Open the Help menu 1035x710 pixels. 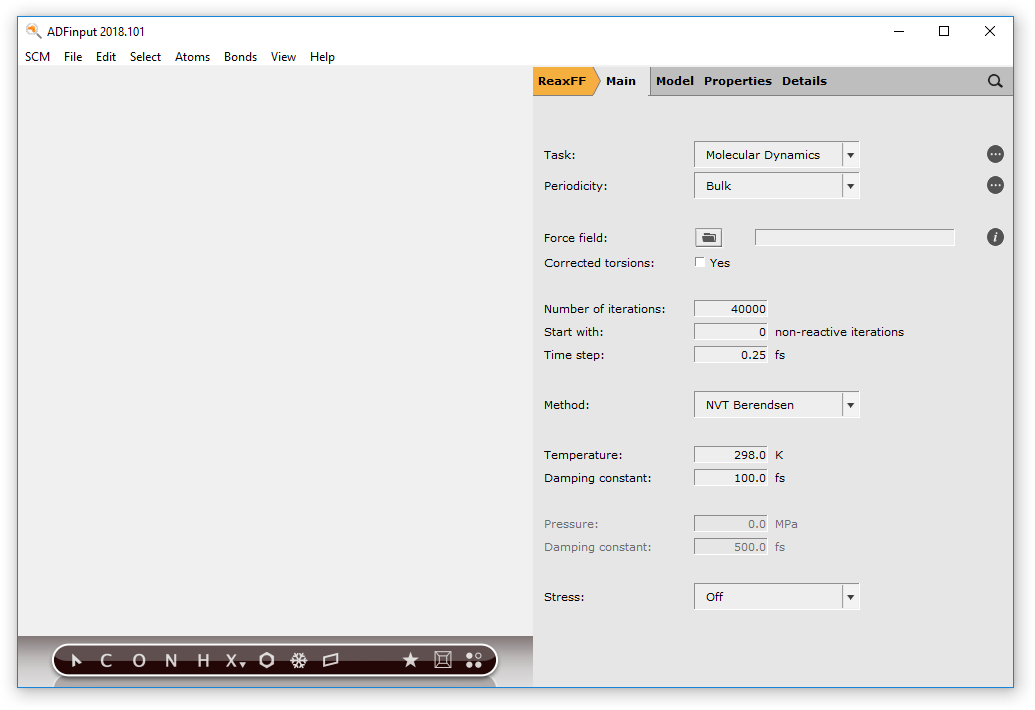(x=322, y=57)
